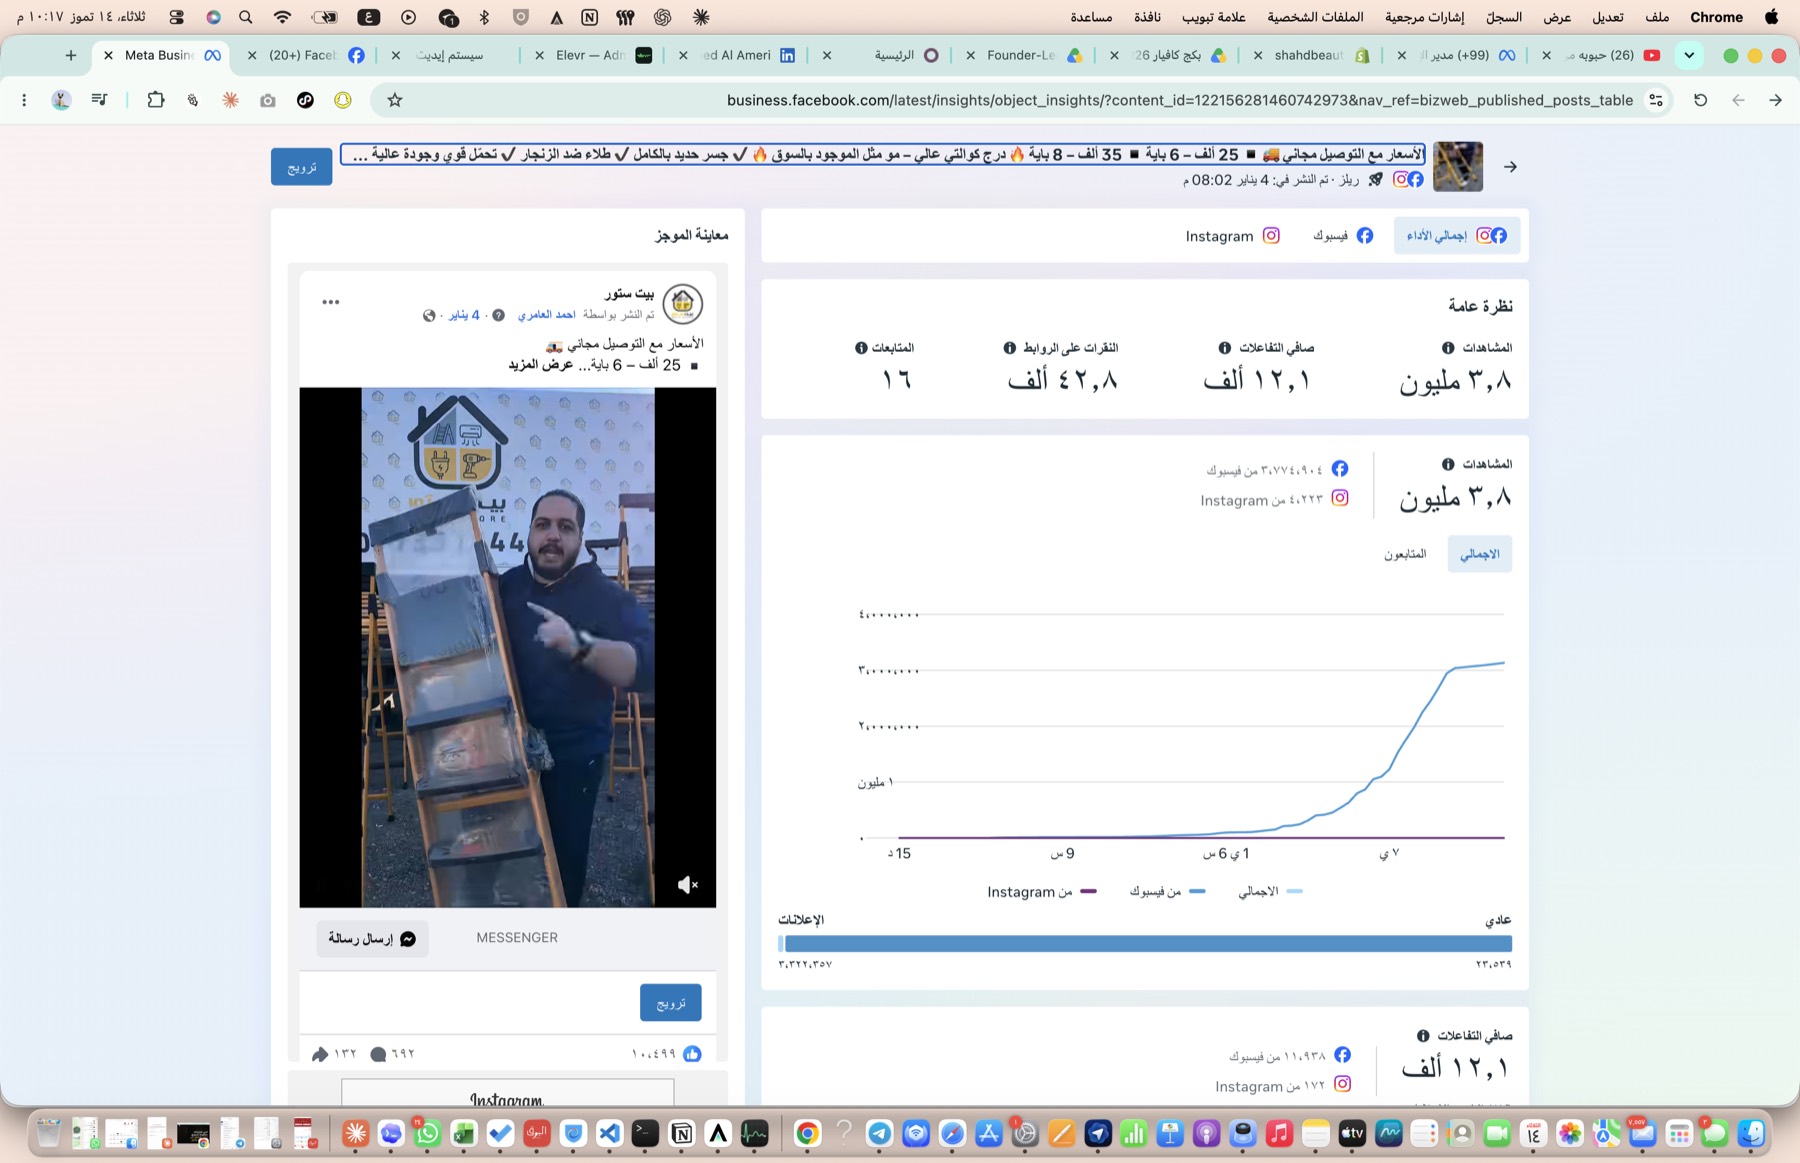Open Telegram from the Dock

click(879, 1133)
